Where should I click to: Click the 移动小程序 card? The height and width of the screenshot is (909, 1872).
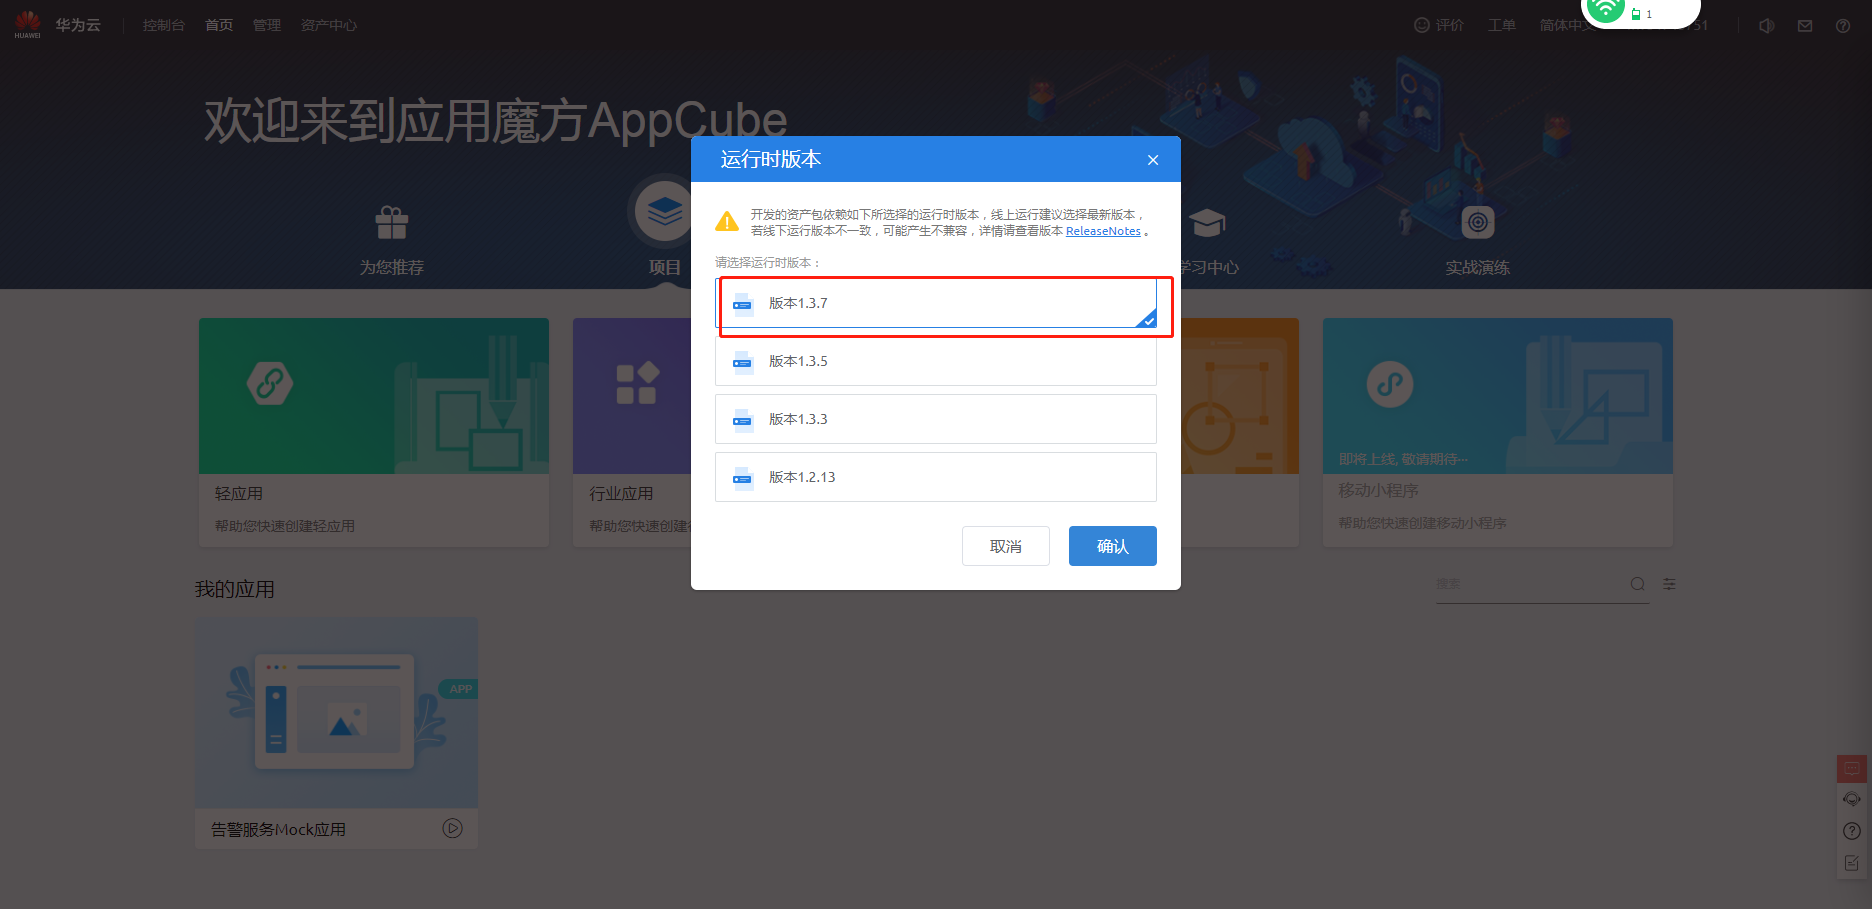pos(1498,432)
